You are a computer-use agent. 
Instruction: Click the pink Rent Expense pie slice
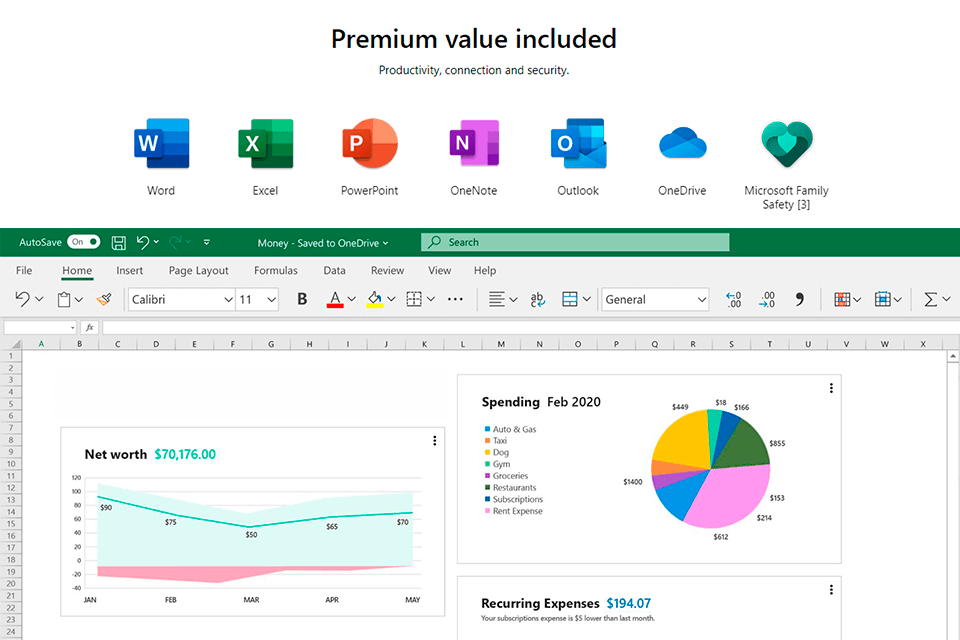[732, 499]
